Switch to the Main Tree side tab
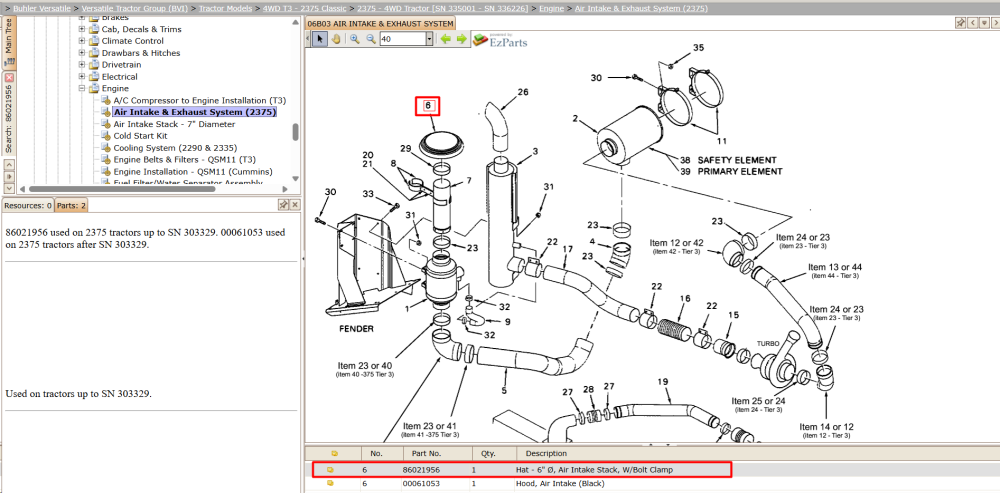This screenshot has height=493, width=1000. pos(9,42)
